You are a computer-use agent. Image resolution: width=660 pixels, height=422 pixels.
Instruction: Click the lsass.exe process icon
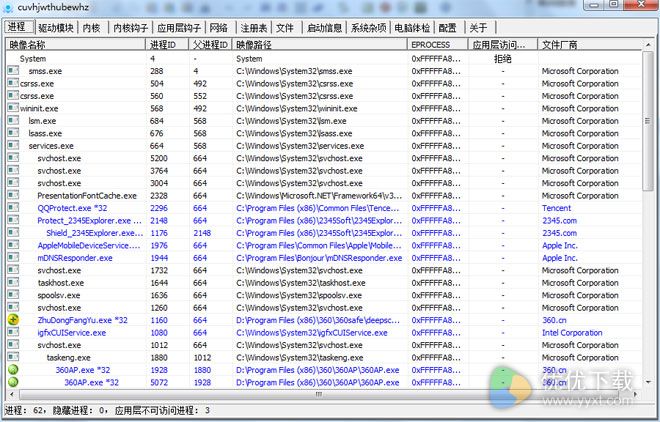coord(13,133)
